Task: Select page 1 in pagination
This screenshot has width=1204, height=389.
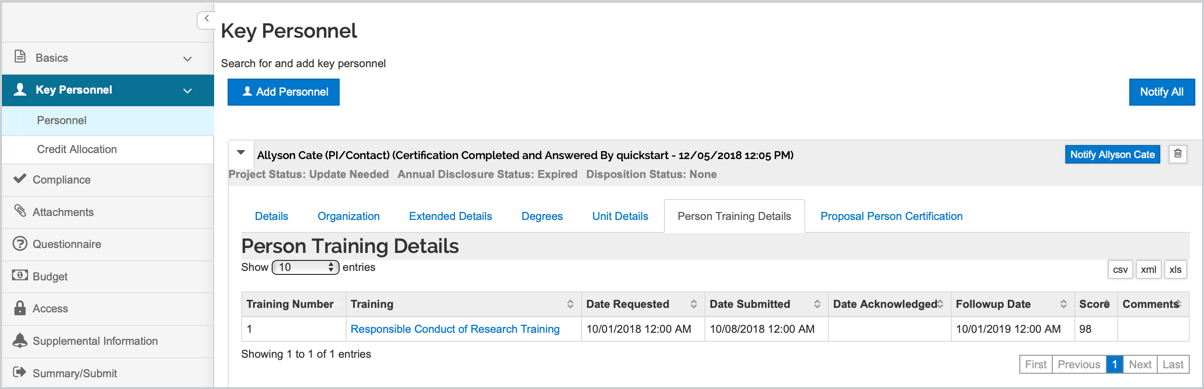Action: [x=1114, y=365]
